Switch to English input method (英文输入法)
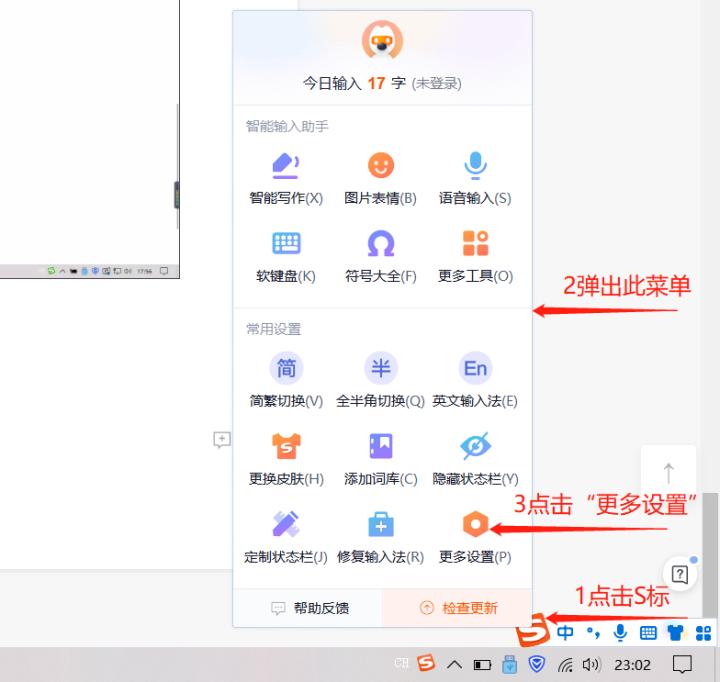Image resolution: width=720 pixels, height=682 pixels. (x=475, y=381)
